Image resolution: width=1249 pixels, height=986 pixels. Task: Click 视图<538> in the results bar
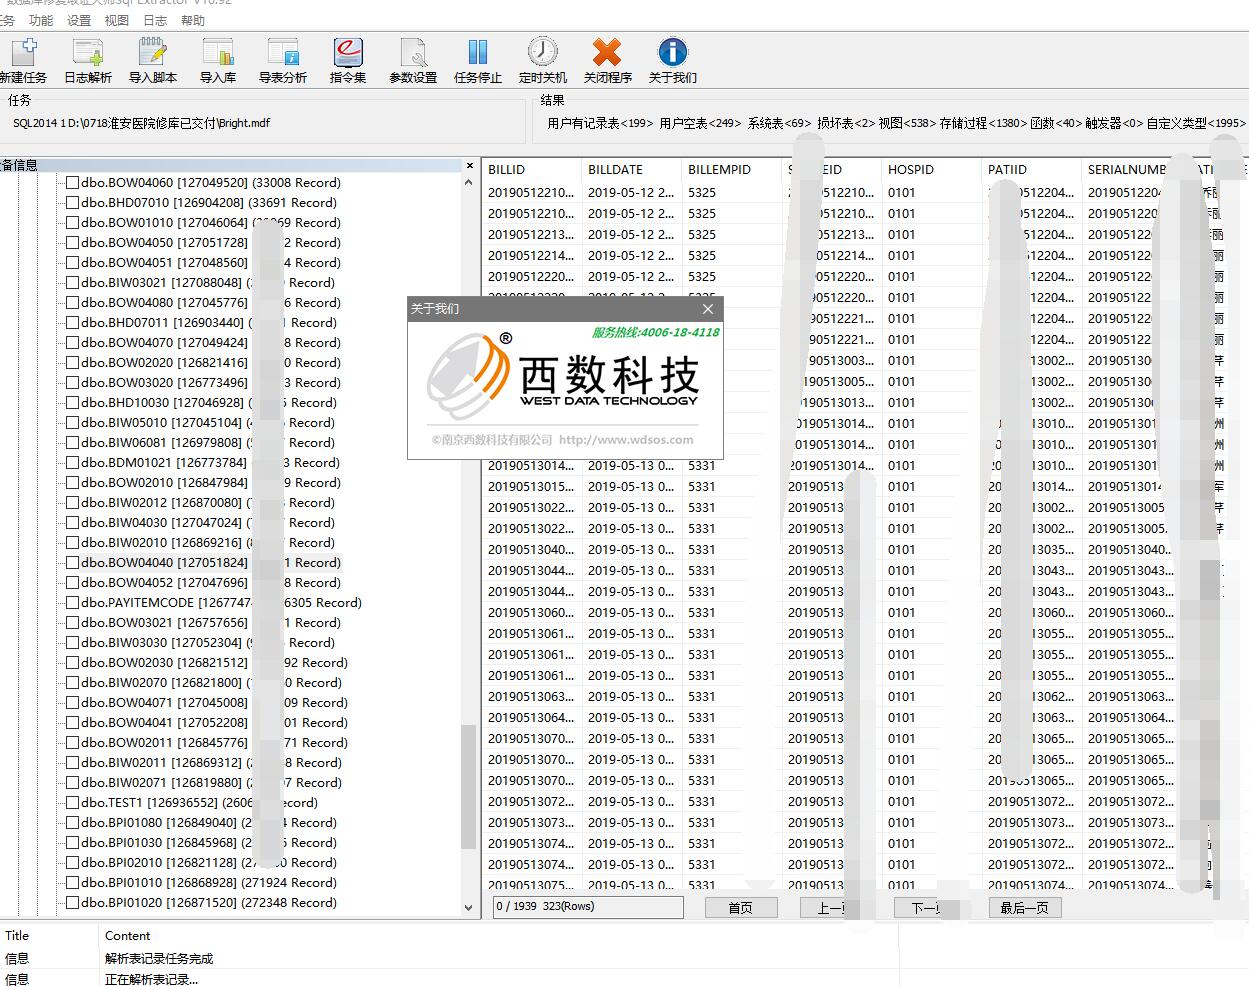pos(907,123)
